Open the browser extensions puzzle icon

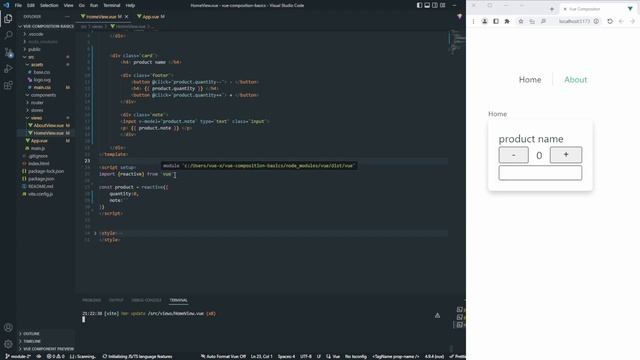click(x=507, y=21)
